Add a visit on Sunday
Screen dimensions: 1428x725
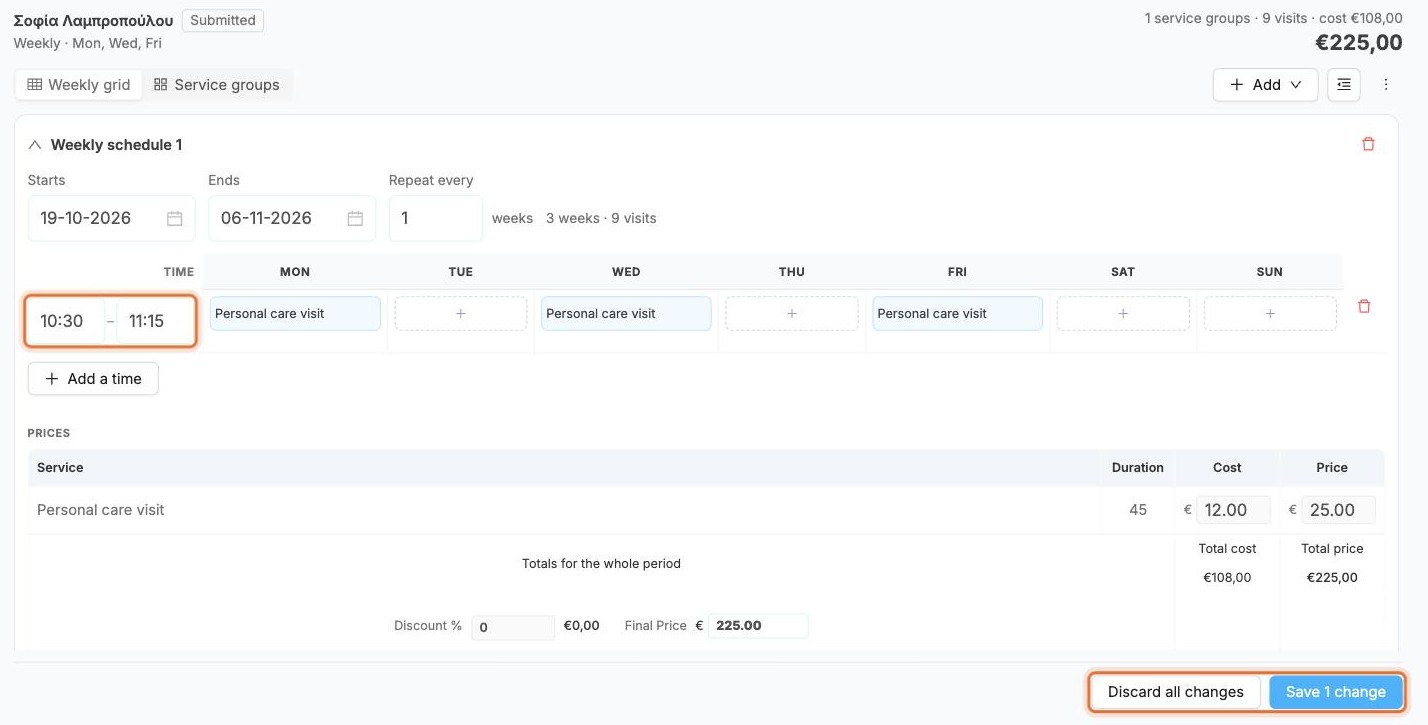1270,314
